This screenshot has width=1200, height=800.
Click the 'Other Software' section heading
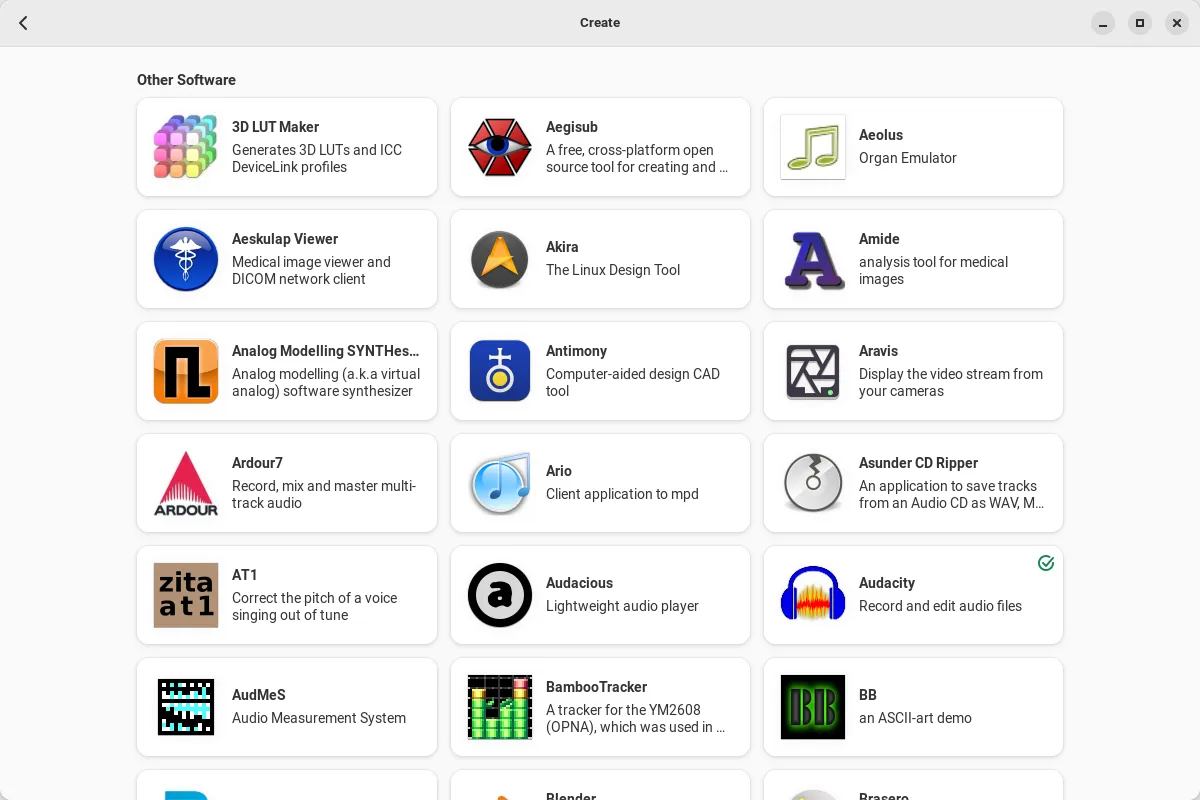click(186, 80)
